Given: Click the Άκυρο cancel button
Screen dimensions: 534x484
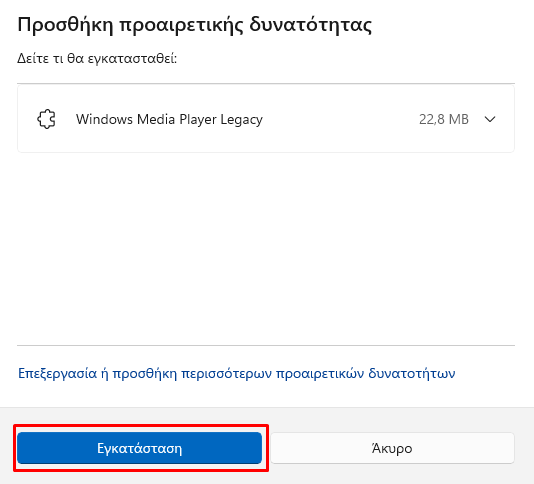Looking at the screenshot, I should [392, 448].
